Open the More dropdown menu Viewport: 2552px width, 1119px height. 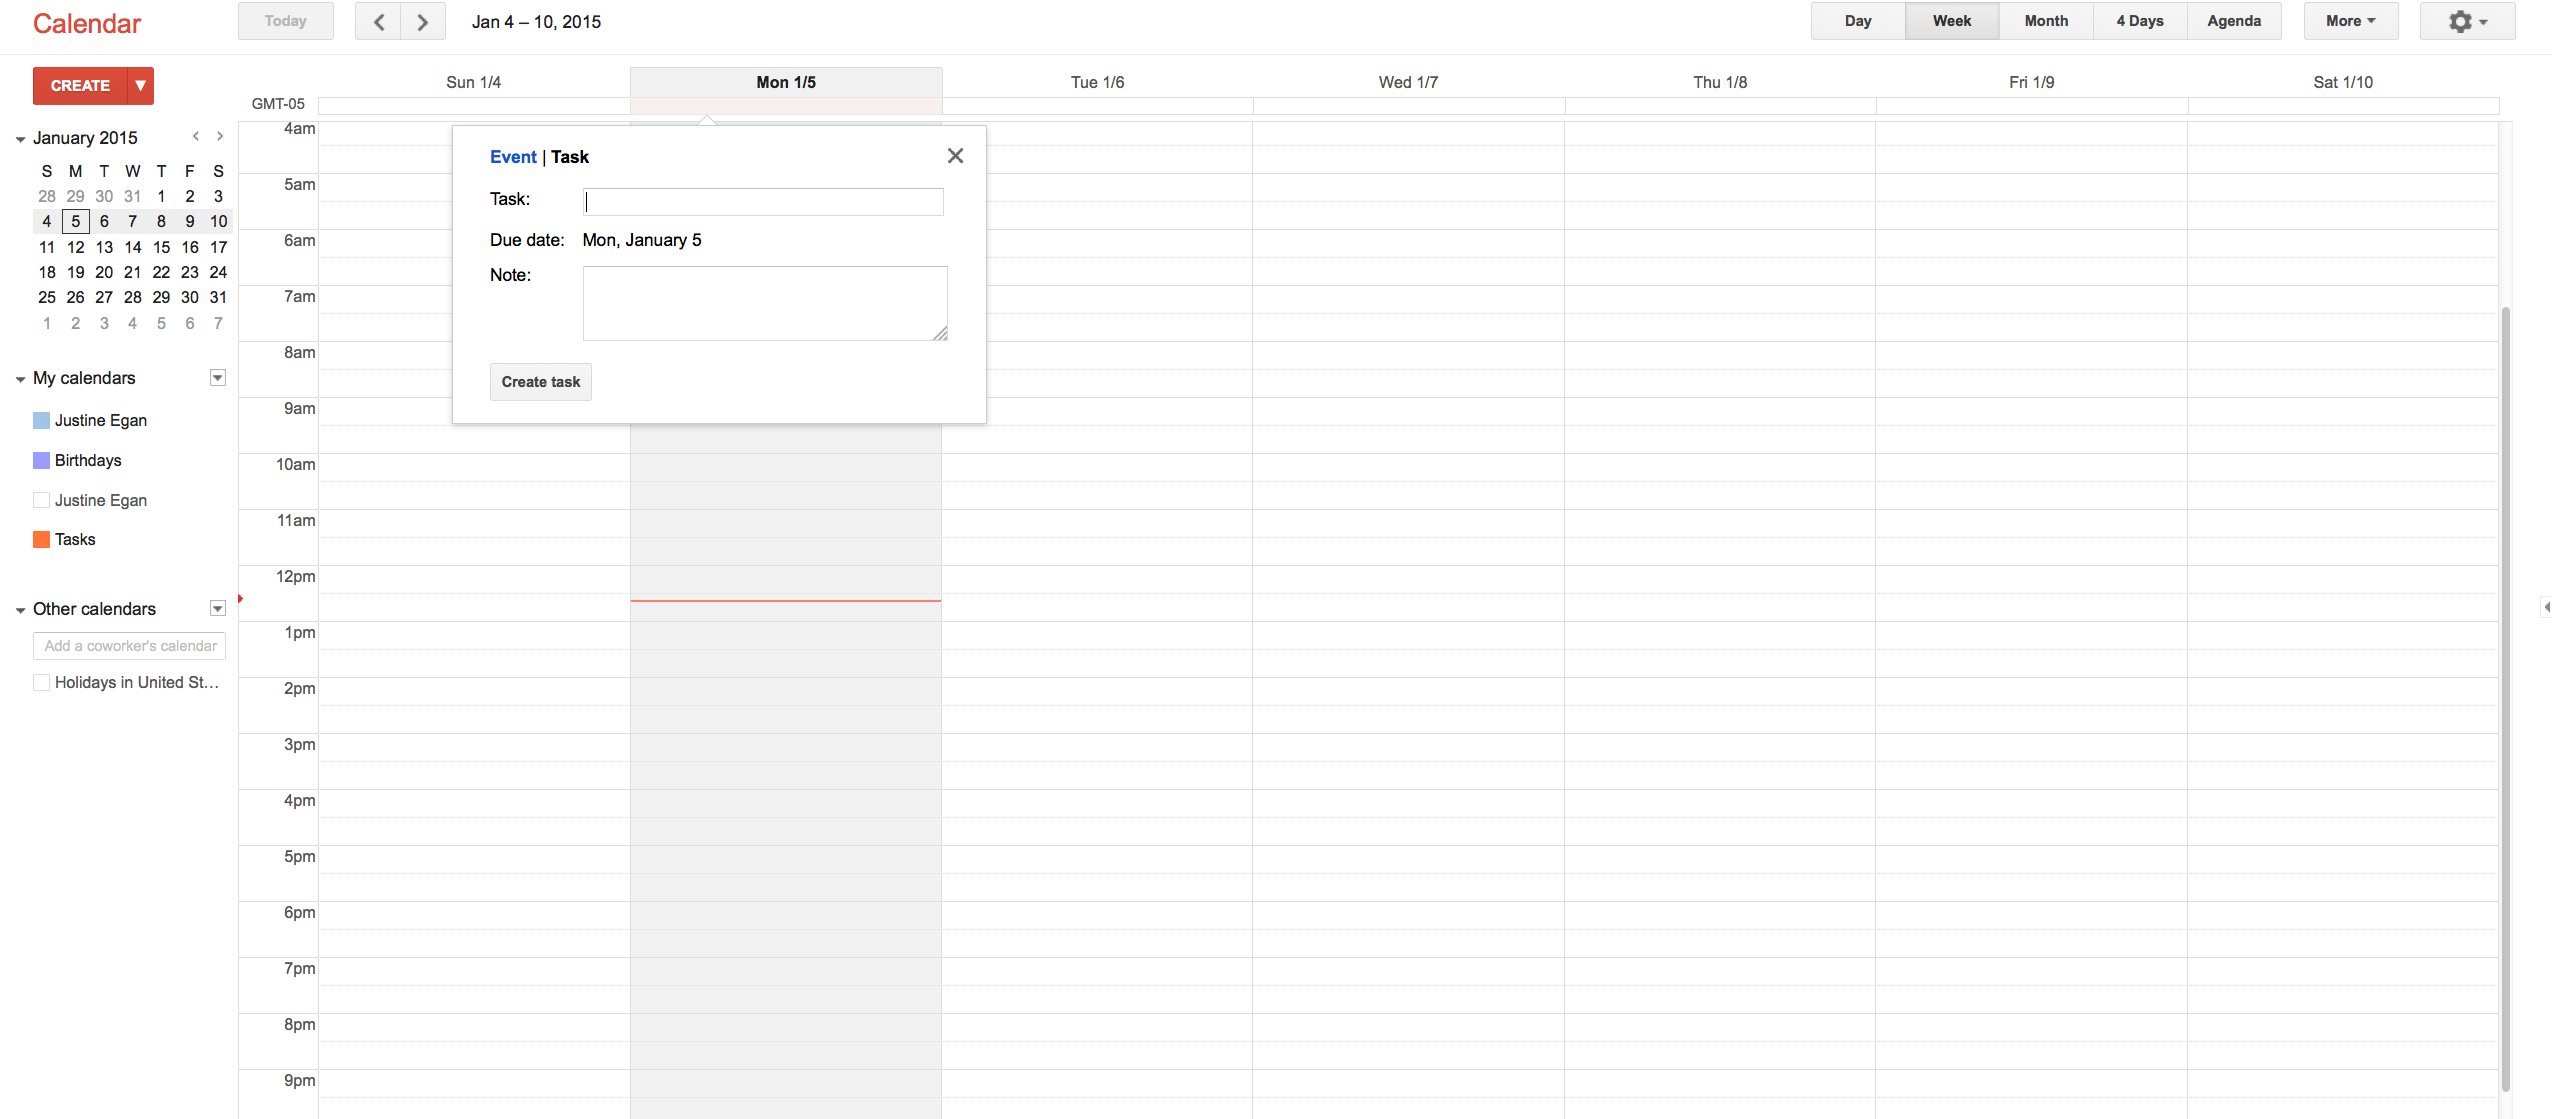point(2350,21)
